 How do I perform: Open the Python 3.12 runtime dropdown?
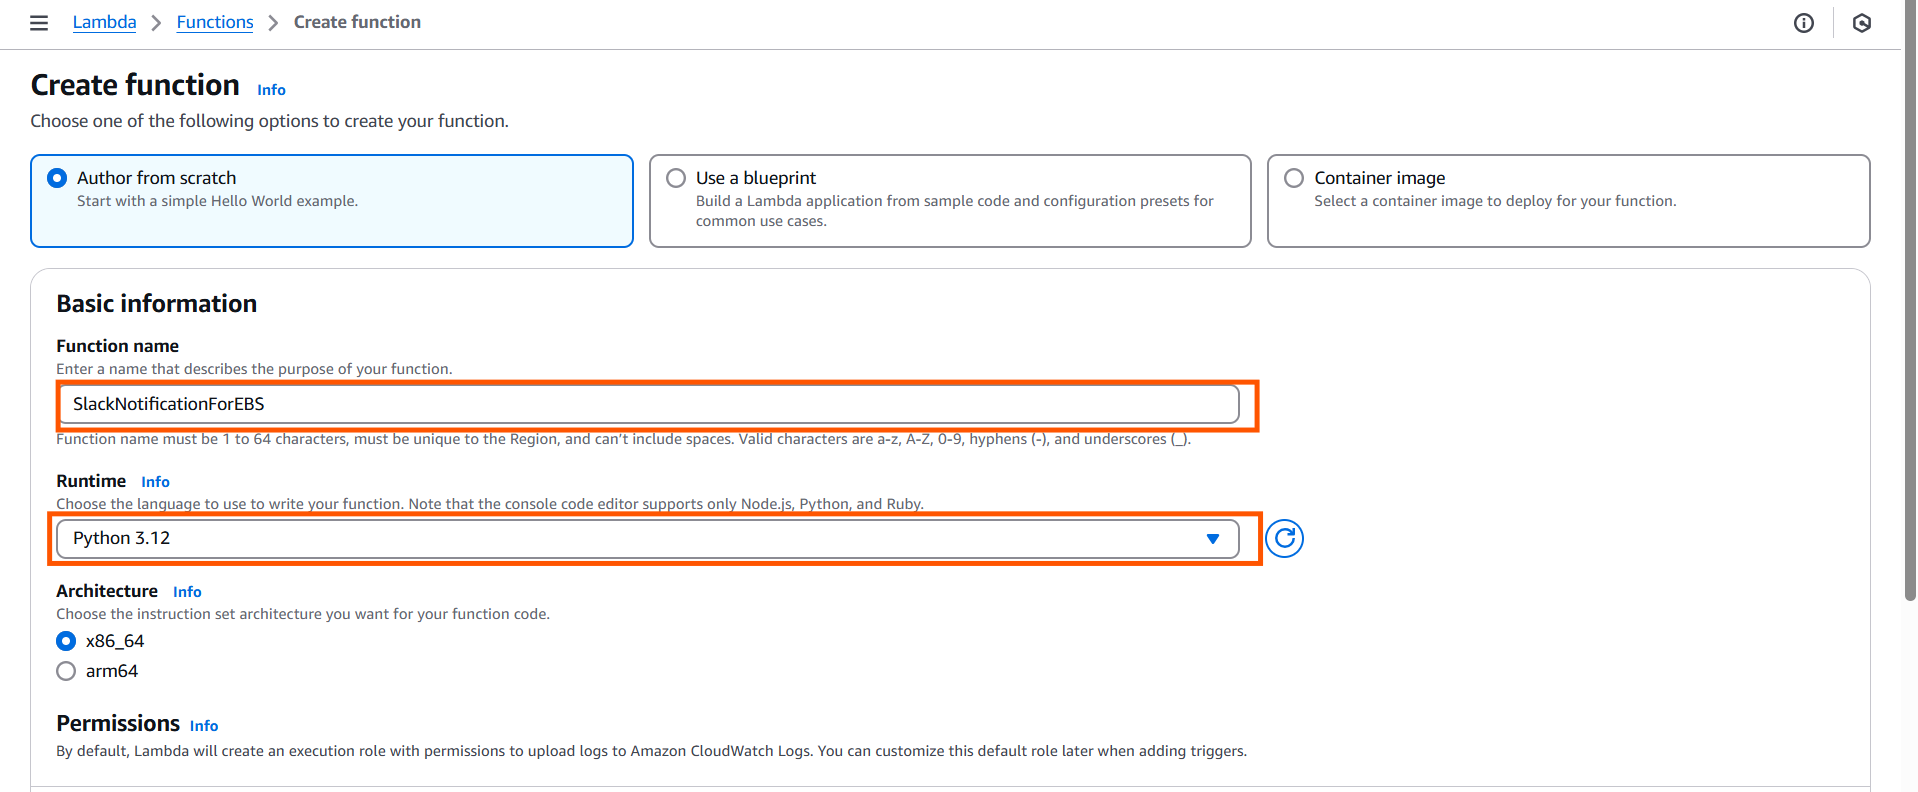[x=648, y=538]
